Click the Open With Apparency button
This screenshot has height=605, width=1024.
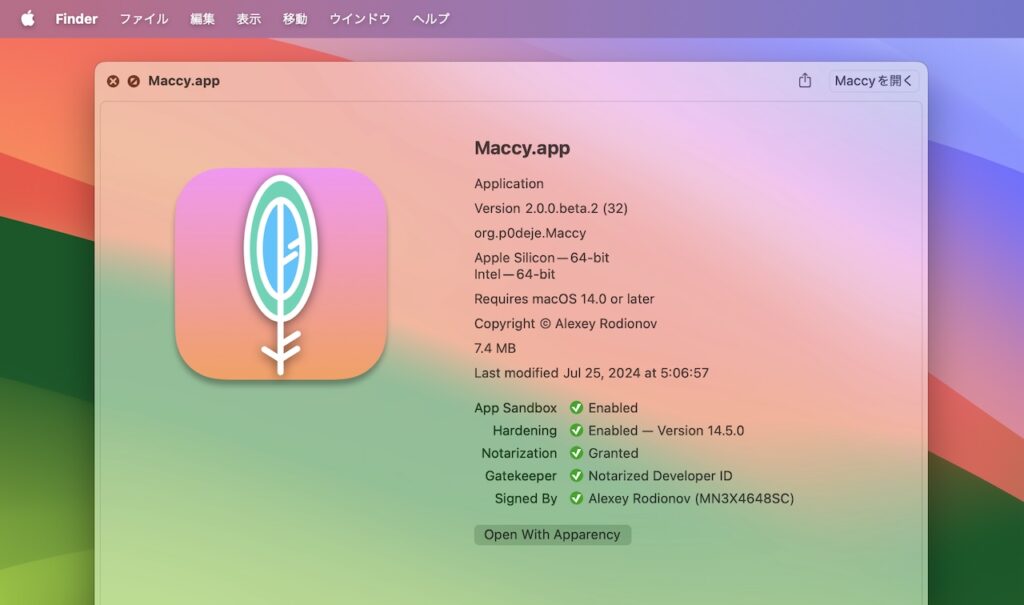(x=552, y=534)
